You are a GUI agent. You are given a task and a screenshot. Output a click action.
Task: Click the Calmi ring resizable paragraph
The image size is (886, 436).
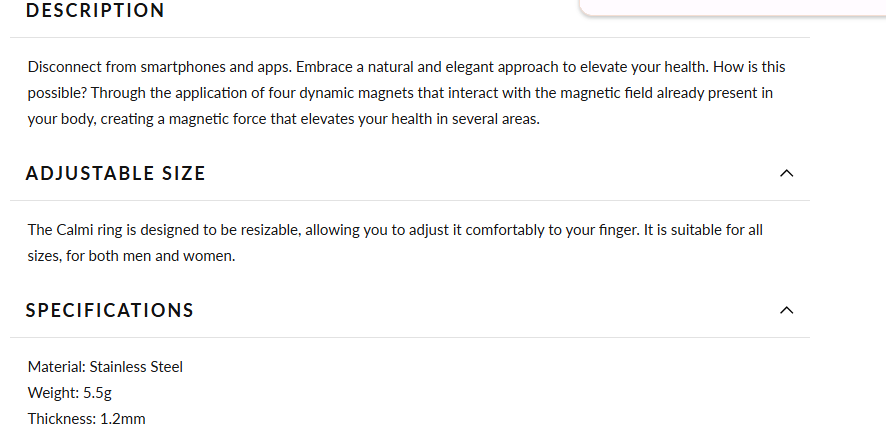395,243
